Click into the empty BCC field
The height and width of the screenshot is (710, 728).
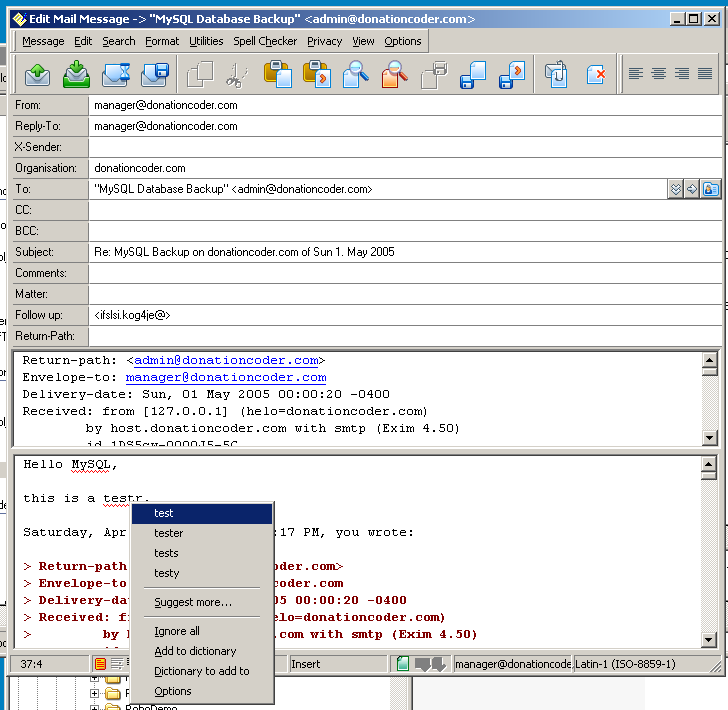point(405,231)
